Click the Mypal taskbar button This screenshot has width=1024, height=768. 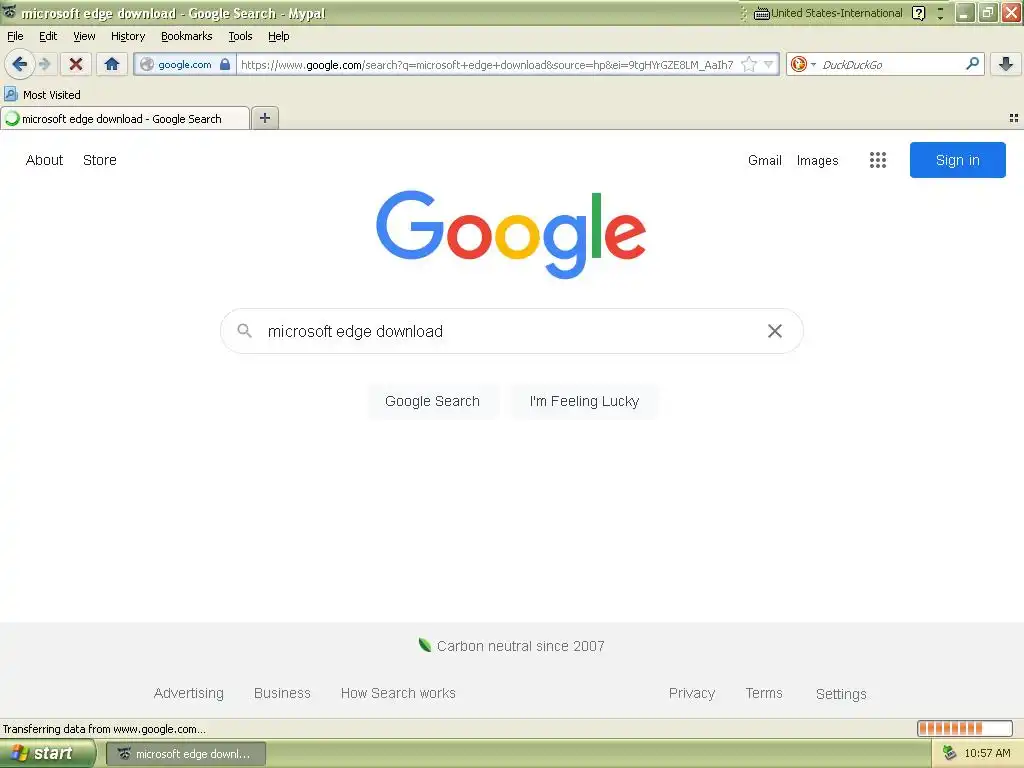186,754
